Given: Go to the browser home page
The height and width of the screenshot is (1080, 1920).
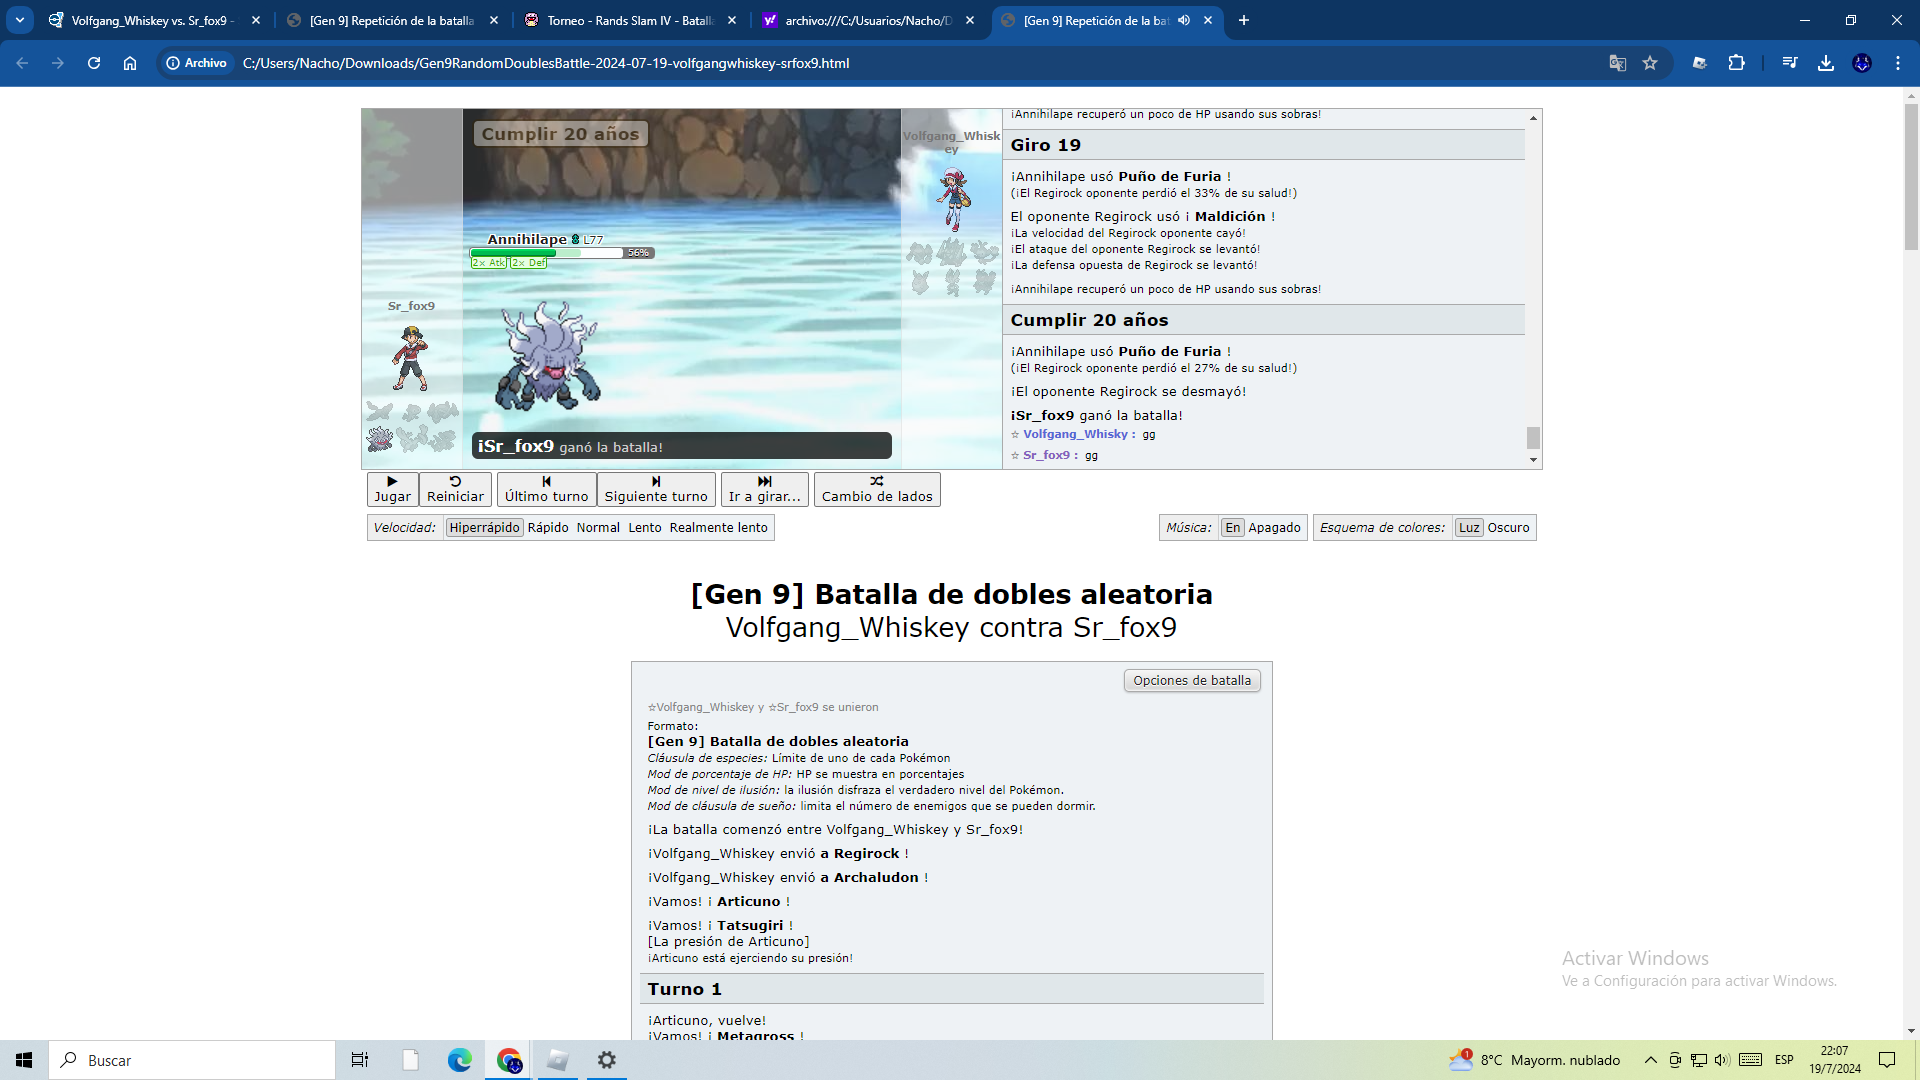Looking at the screenshot, I should click(130, 63).
